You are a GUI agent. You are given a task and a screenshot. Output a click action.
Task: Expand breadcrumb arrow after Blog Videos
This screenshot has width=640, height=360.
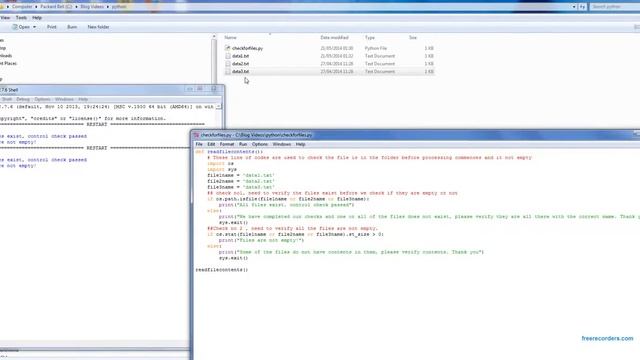coord(108,7)
